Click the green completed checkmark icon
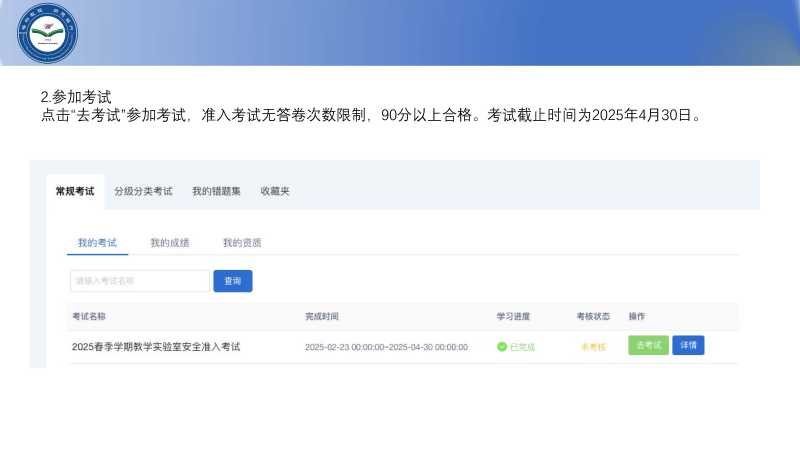800x450 pixels. coord(502,347)
